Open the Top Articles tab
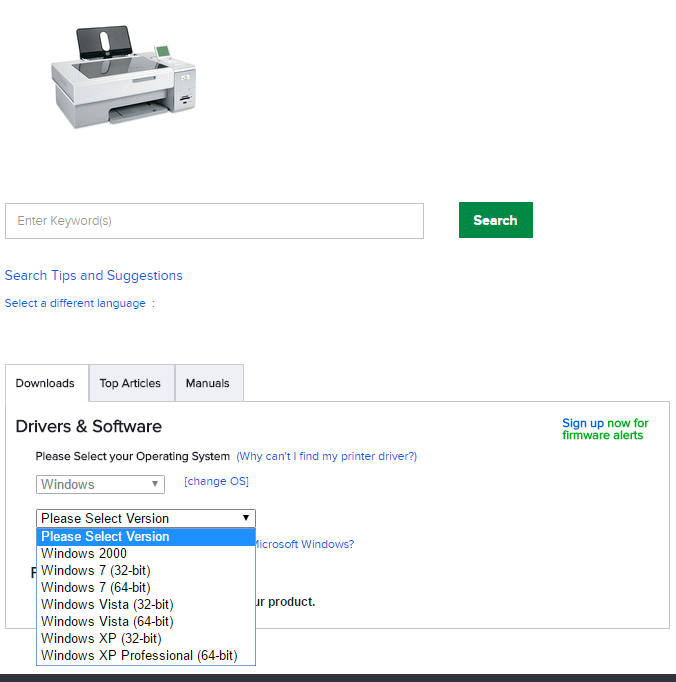 [130, 383]
